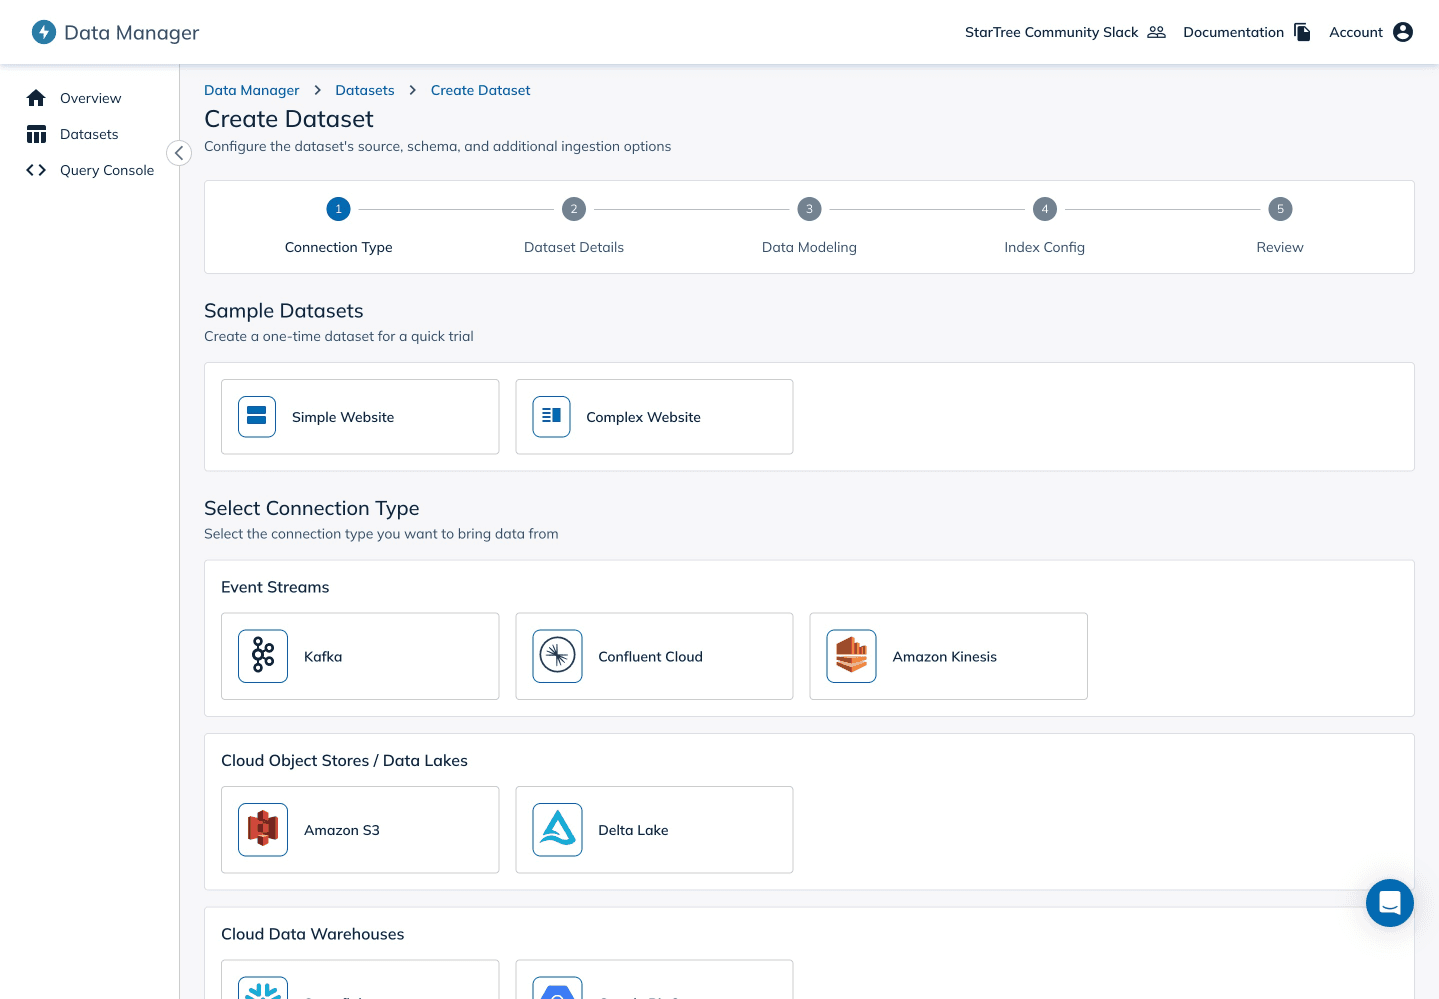Select the Delta Lake connection icon
The width and height of the screenshot is (1439, 999).
[557, 829]
